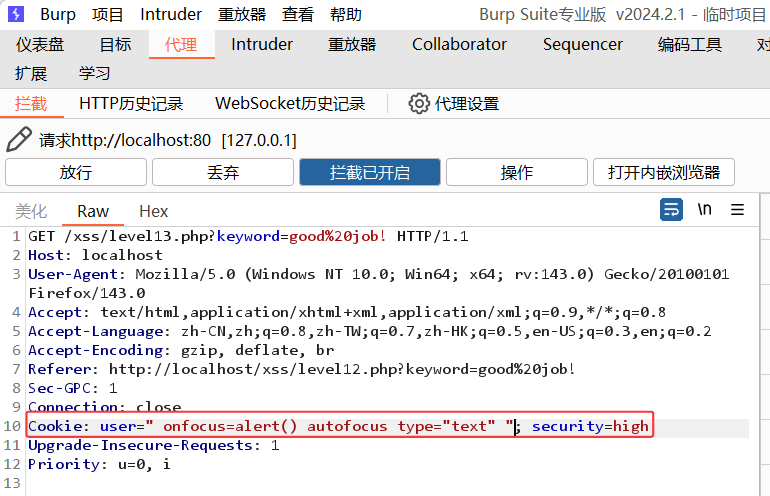The height and width of the screenshot is (496, 770).
Task: Click the Priority: u=0, i header line
Action: click(x=99, y=464)
